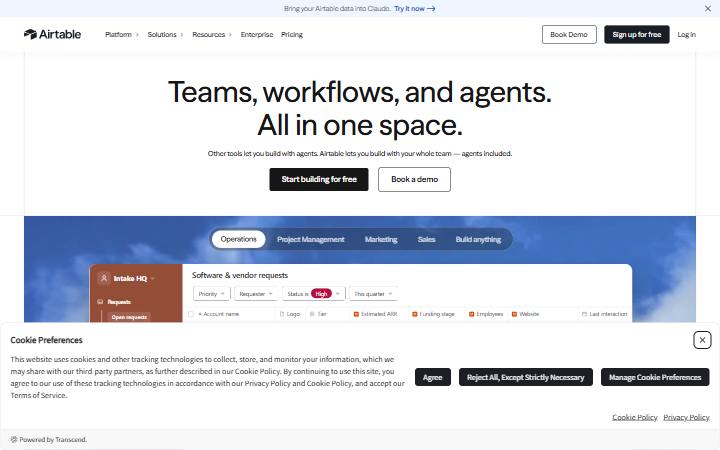Switch to the Project Management tab

310,239
